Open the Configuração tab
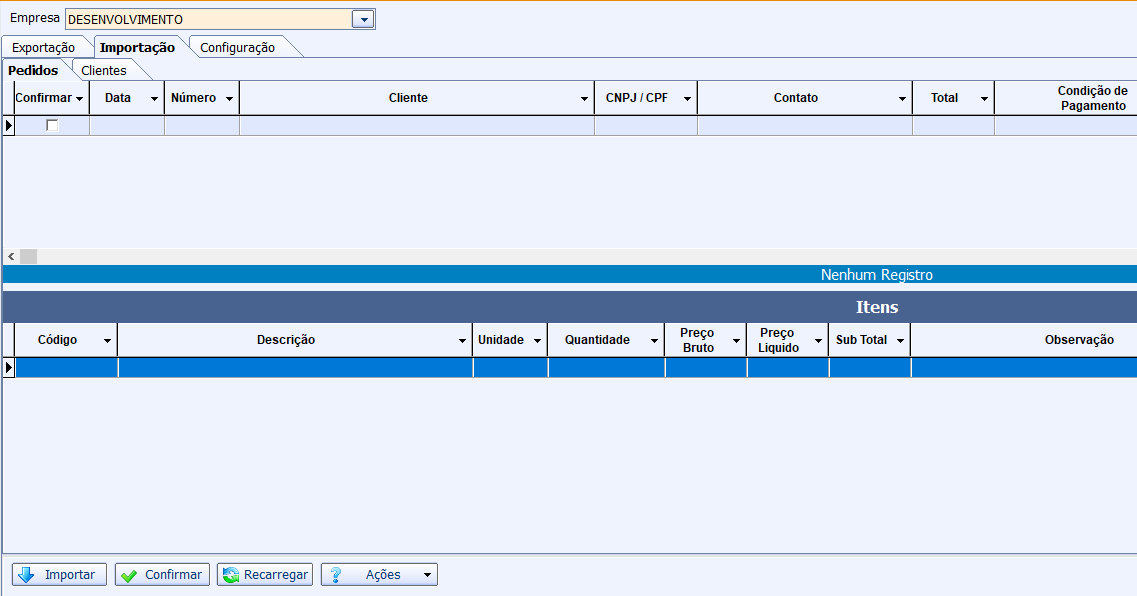Screen dimensions: 1137x596 pyautogui.click(x=237, y=47)
